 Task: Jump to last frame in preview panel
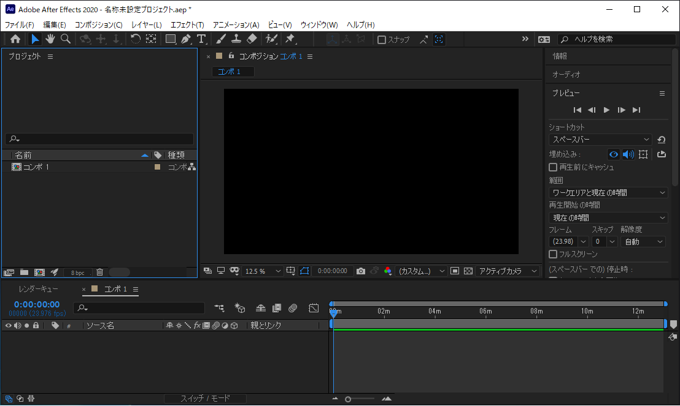[x=636, y=110]
